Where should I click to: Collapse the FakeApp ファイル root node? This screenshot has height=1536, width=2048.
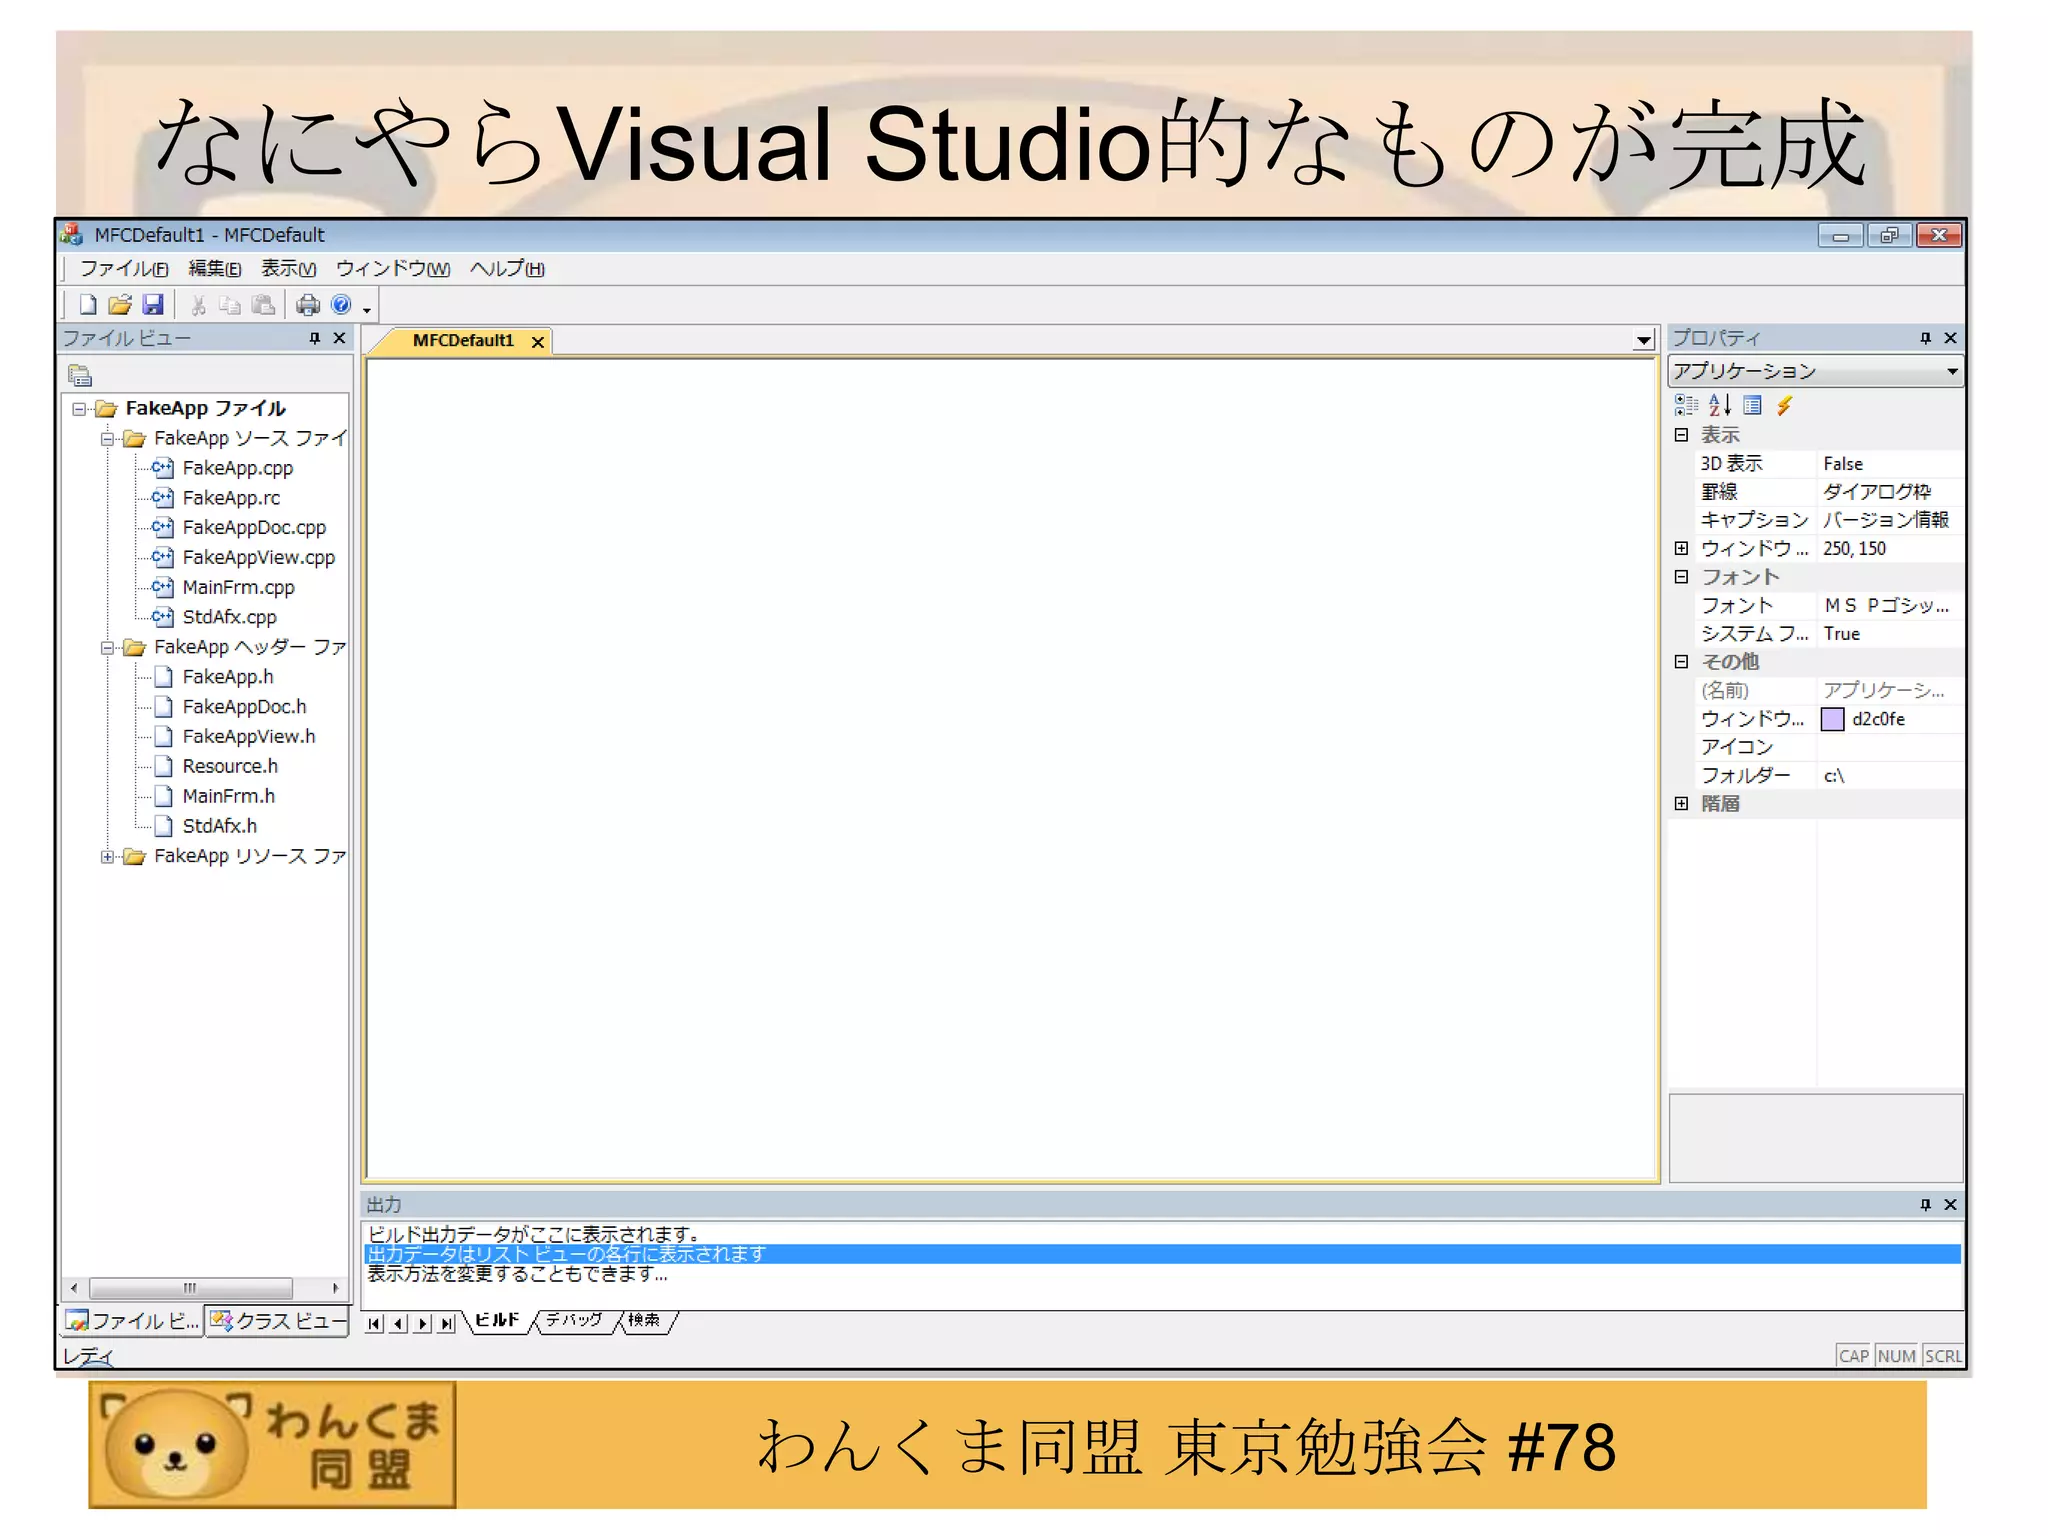[79, 409]
